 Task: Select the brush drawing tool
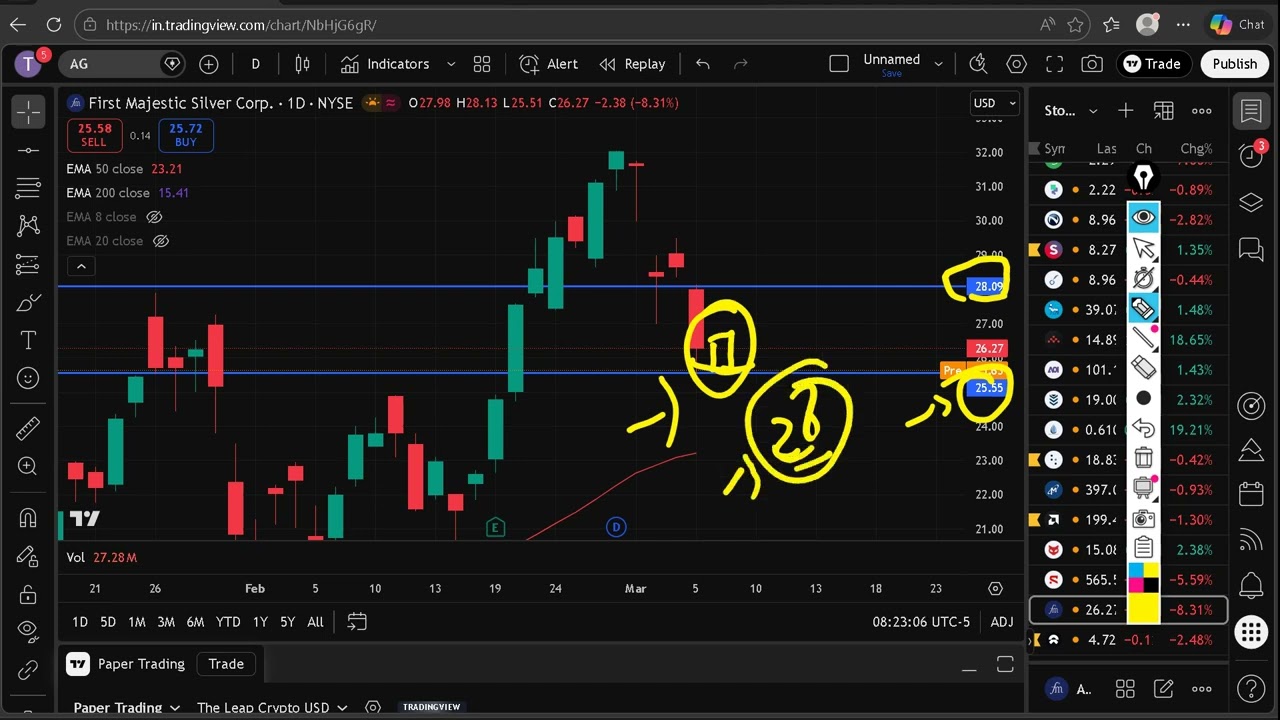pos(28,302)
